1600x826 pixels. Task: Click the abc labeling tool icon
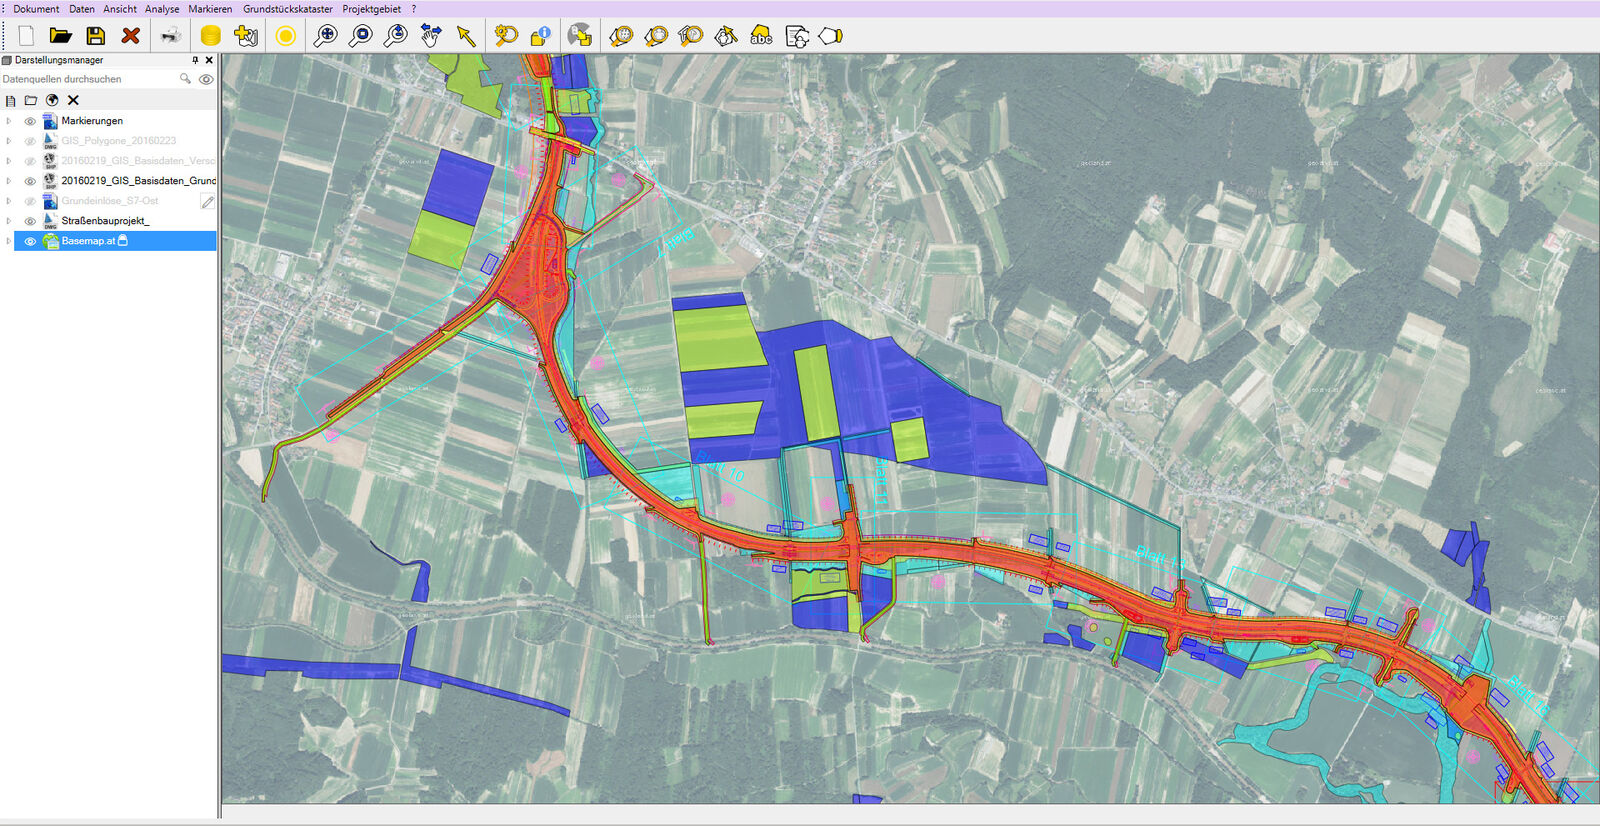761,36
